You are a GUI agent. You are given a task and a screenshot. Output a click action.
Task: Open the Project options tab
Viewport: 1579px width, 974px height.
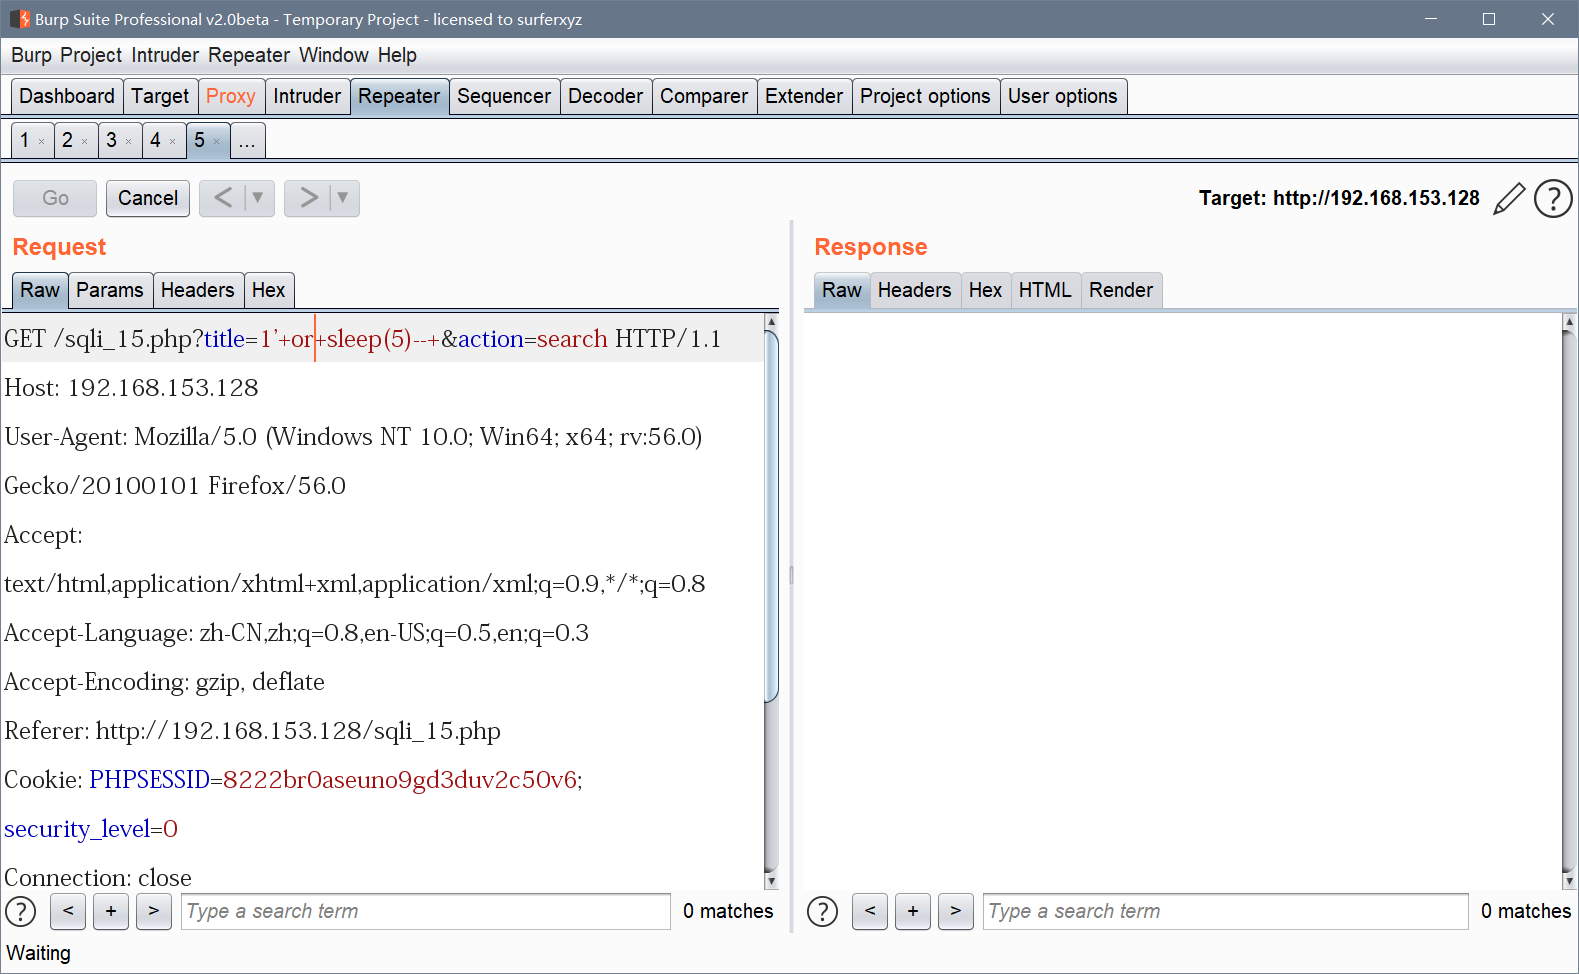coord(925,96)
